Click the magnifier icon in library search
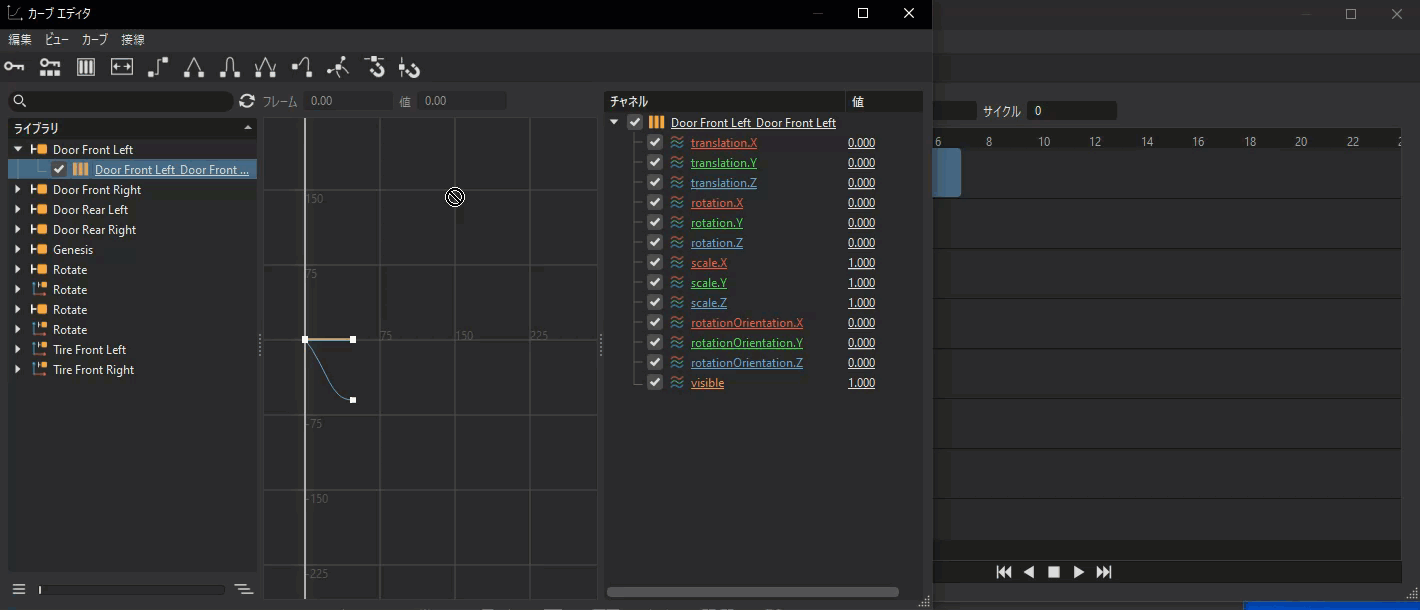 [x=19, y=101]
